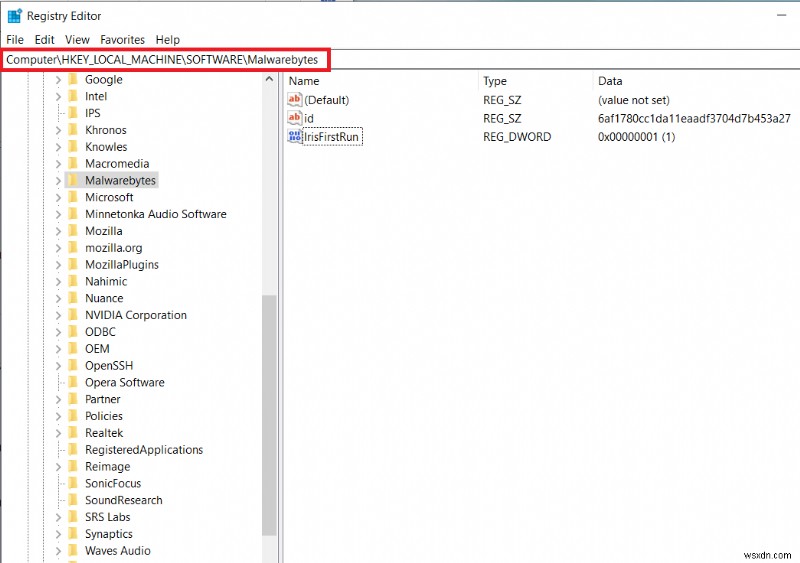
Task: Expand the Microsoft key
Action: click(x=58, y=198)
